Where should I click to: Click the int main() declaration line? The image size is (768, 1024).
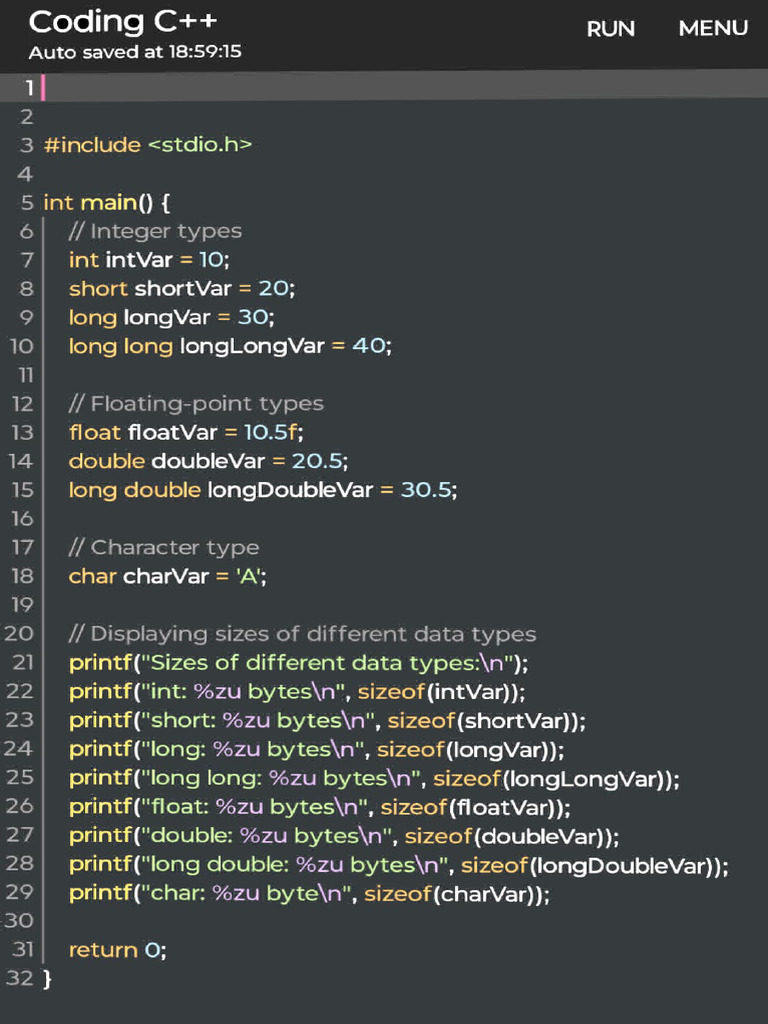pyautogui.click(x=107, y=203)
